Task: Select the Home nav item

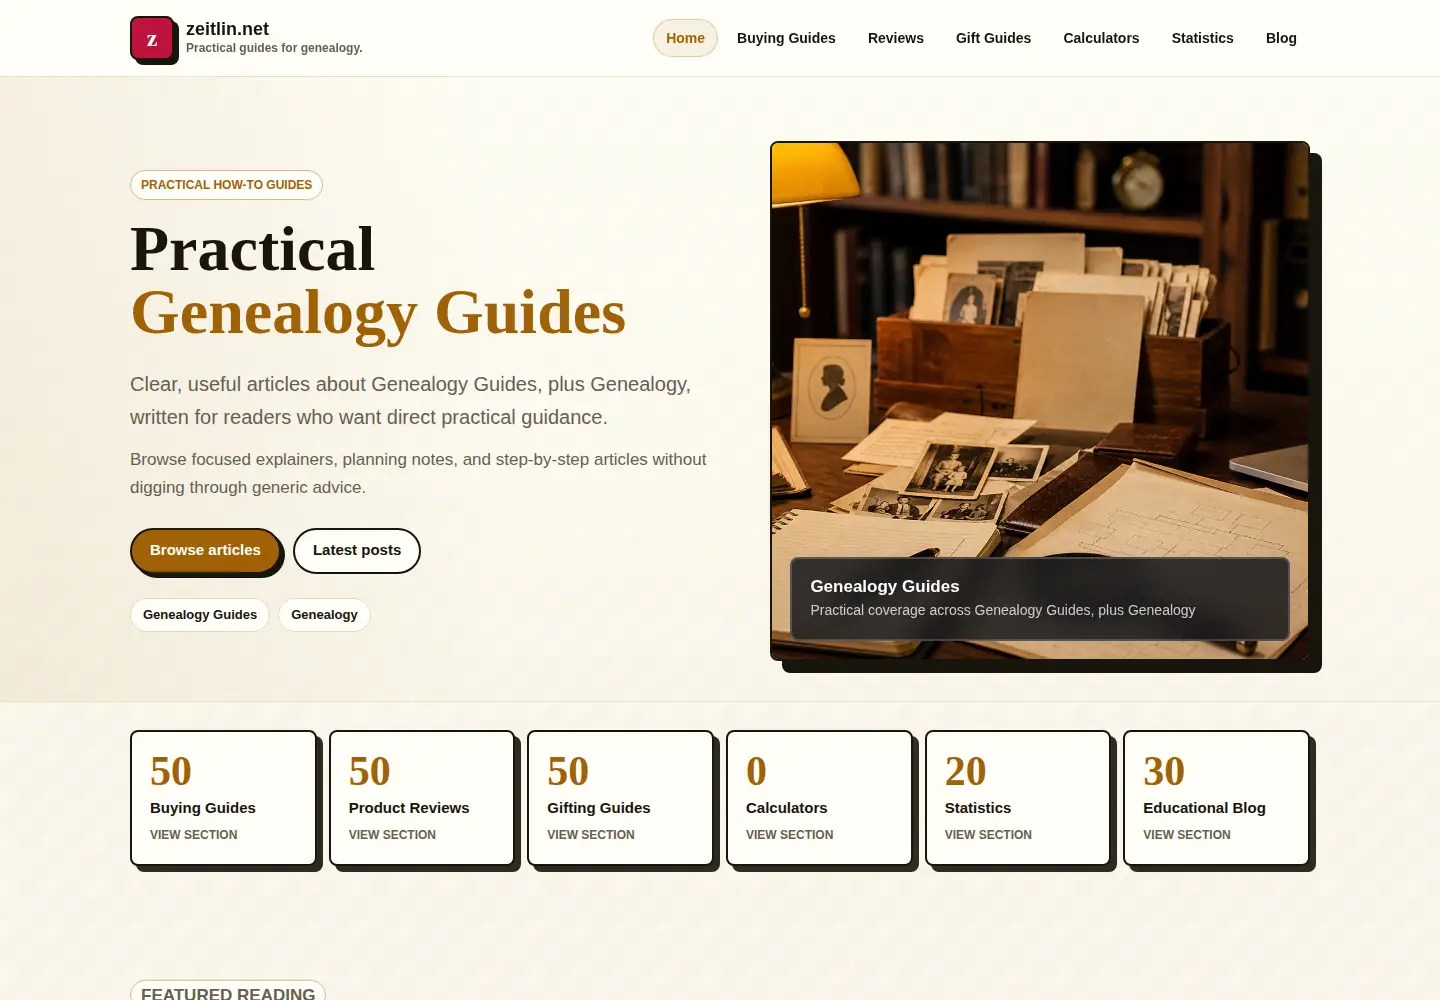Action: point(685,38)
